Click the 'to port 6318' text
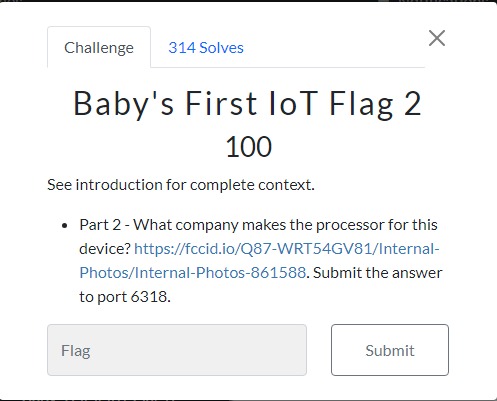 tap(125, 297)
